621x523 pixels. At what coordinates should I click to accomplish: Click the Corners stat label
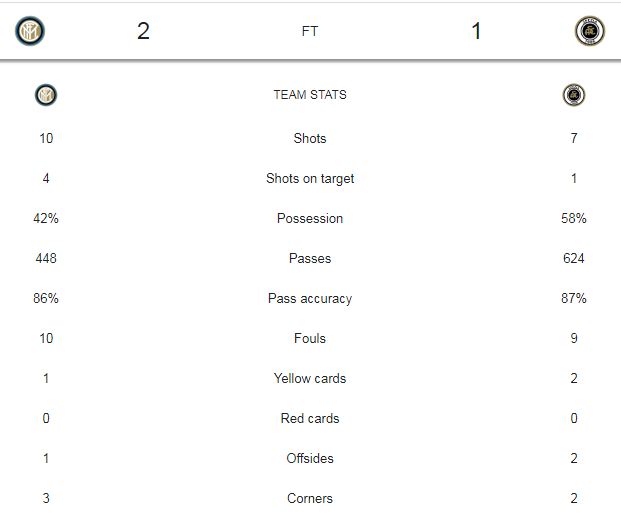(310, 498)
